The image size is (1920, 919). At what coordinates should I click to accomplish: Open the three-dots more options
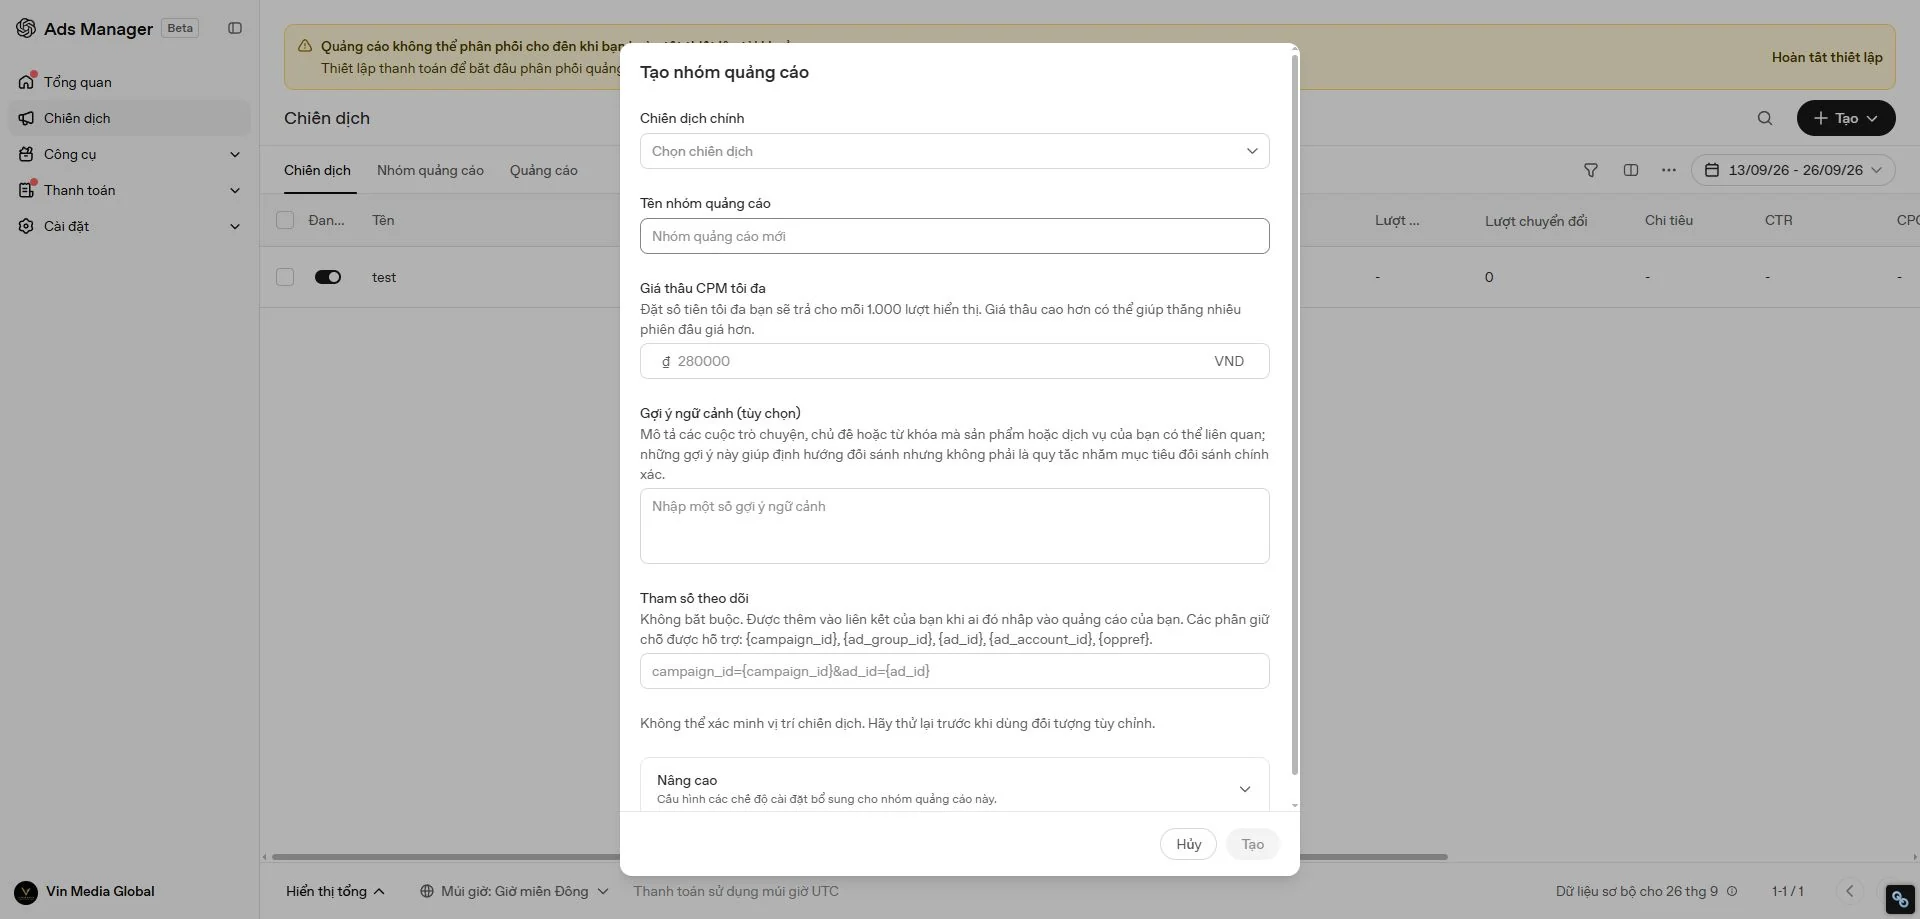[1669, 170]
